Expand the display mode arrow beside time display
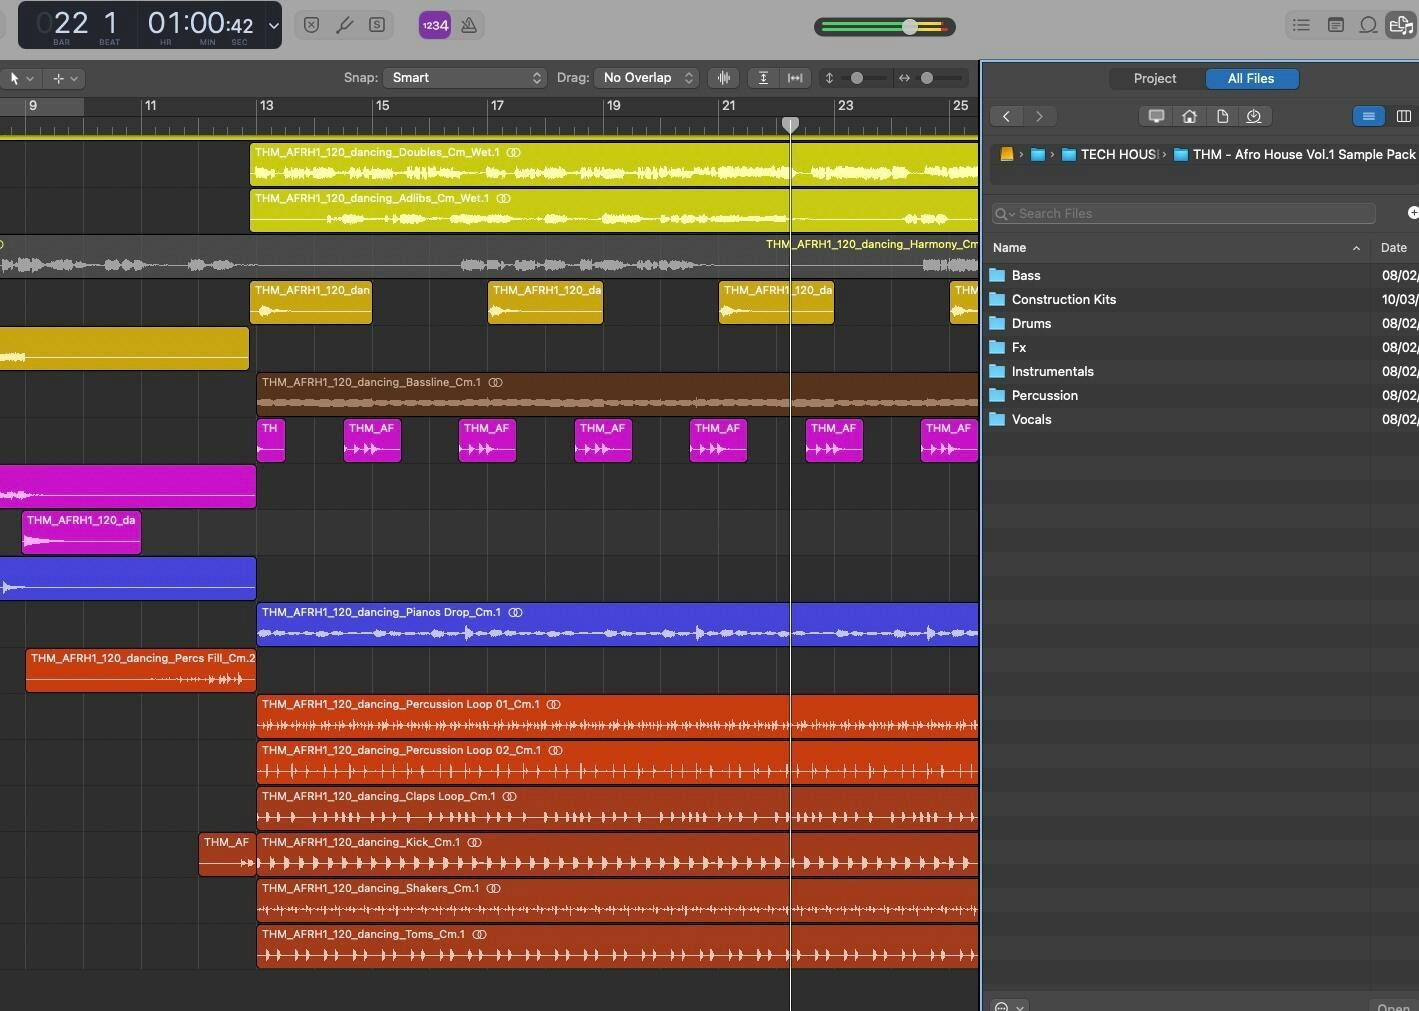Image resolution: width=1419 pixels, height=1011 pixels. (273, 26)
